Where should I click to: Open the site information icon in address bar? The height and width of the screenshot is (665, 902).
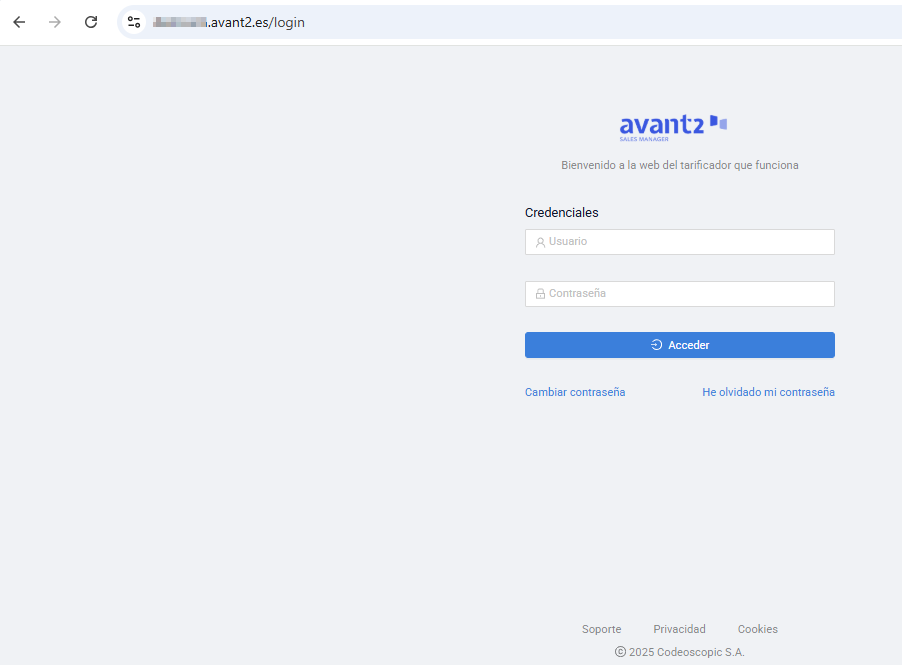134,22
